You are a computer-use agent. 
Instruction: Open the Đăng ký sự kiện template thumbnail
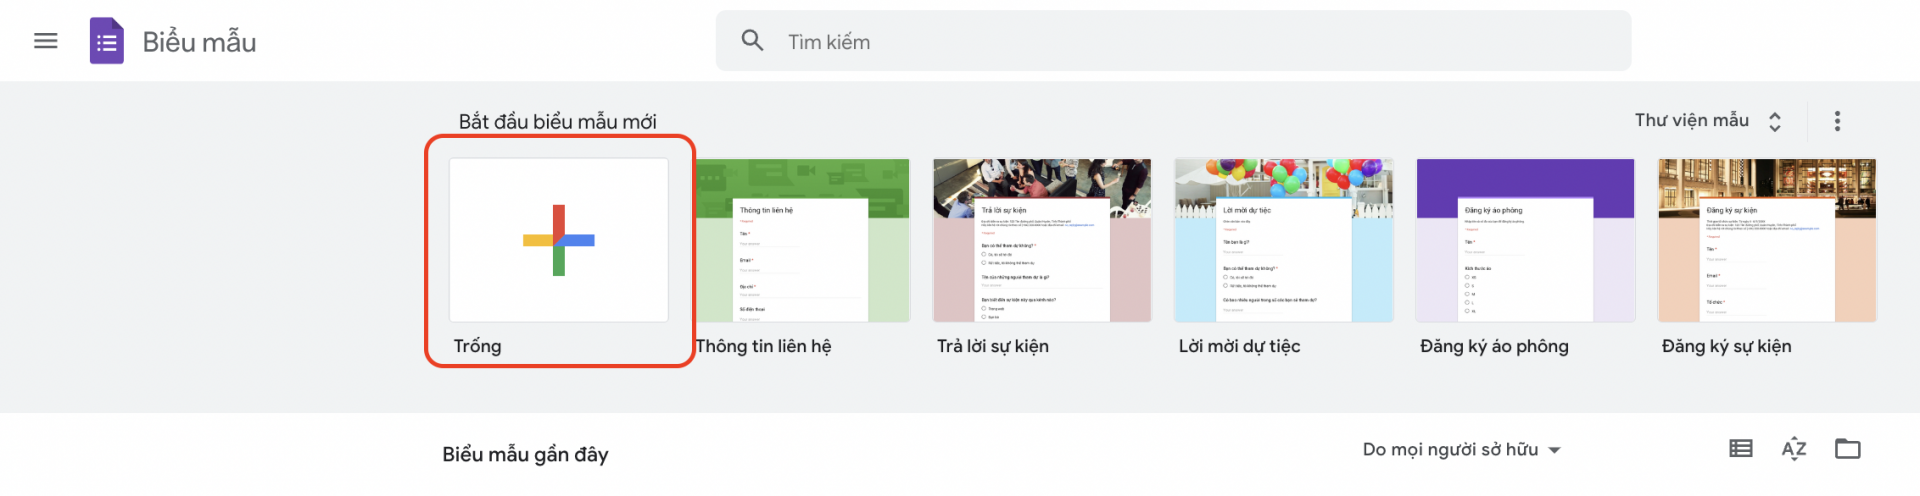[x=1767, y=240]
